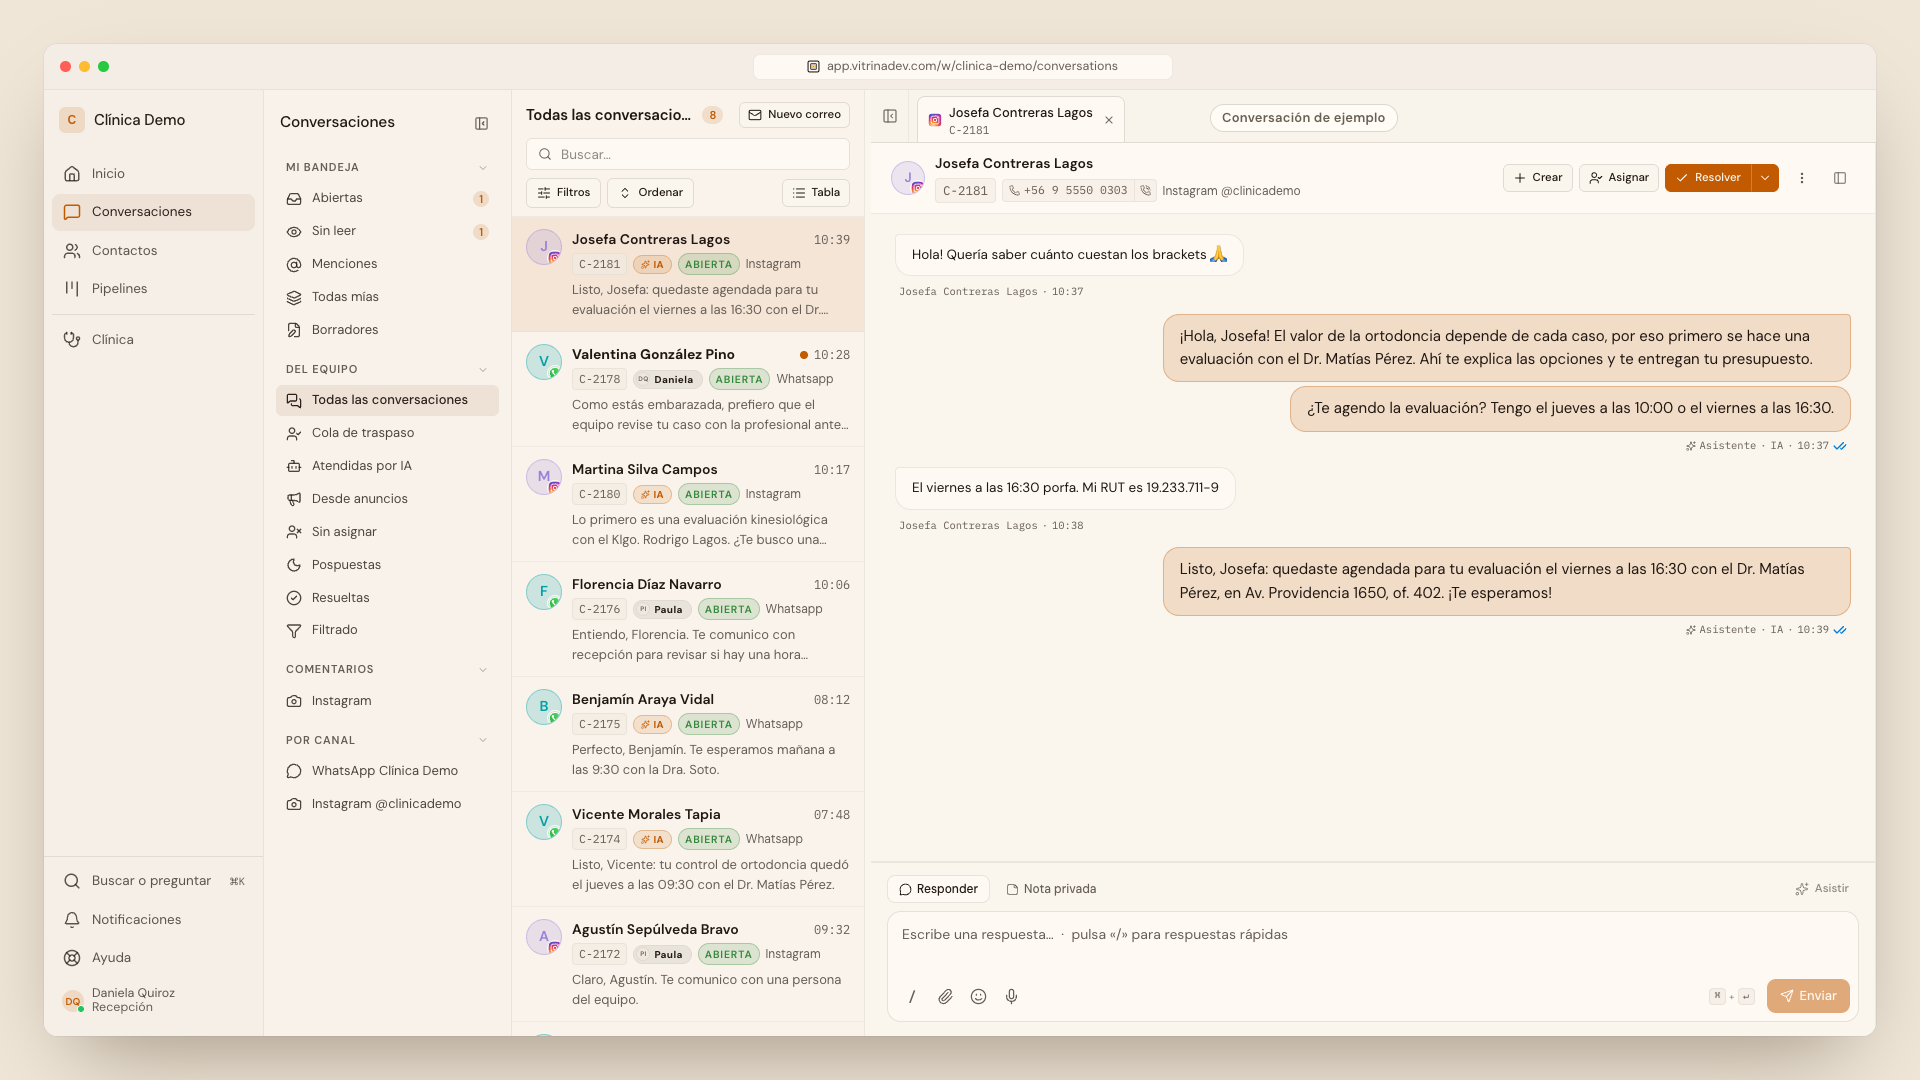
Task: Open Benjamín Araya Vidal conversation
Action: (688, 735)
